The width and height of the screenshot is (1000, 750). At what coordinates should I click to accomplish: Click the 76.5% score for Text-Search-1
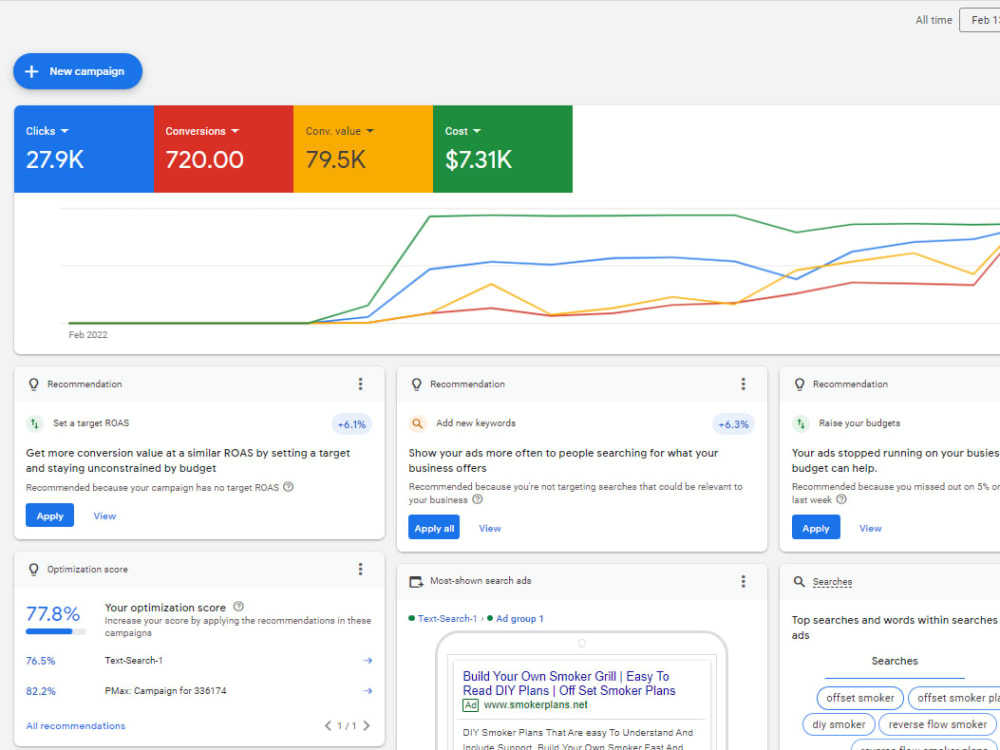tap(40, 661)
